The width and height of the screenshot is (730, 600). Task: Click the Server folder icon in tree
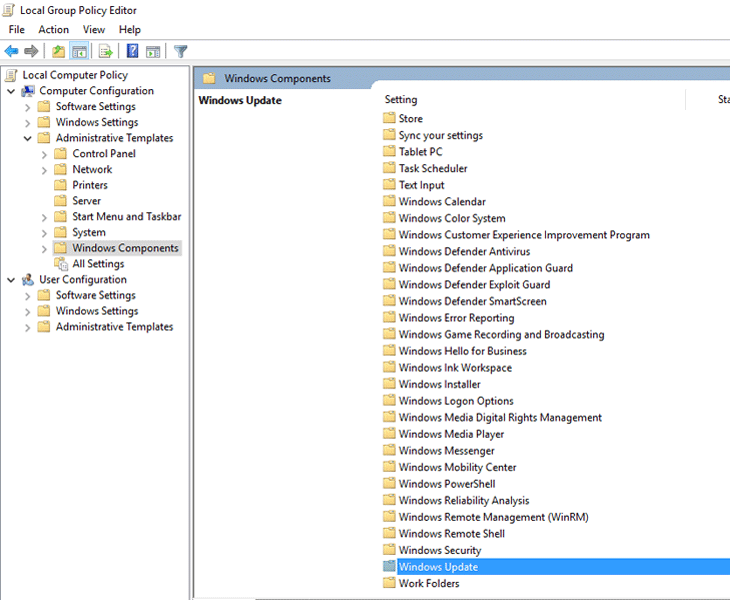pyautogui.click(x=61, y=201)
